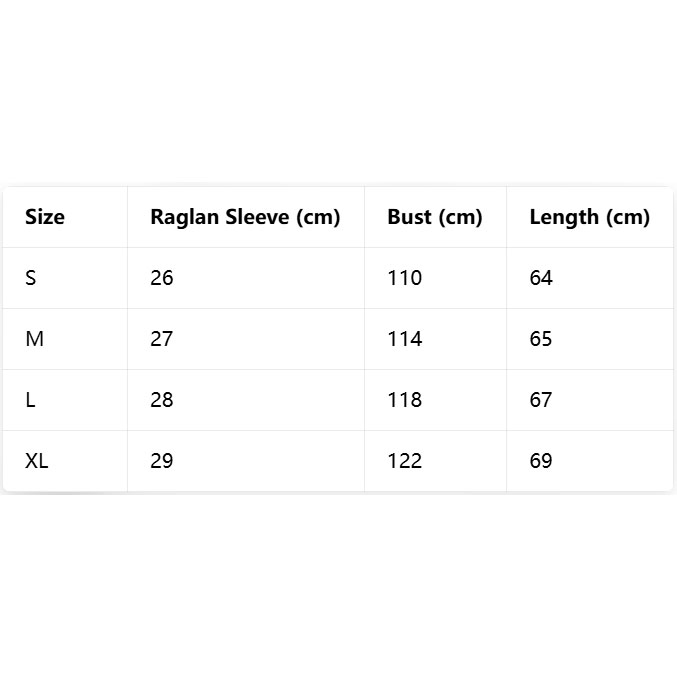
Task: Click the Size column header
Action: [45, 217]
